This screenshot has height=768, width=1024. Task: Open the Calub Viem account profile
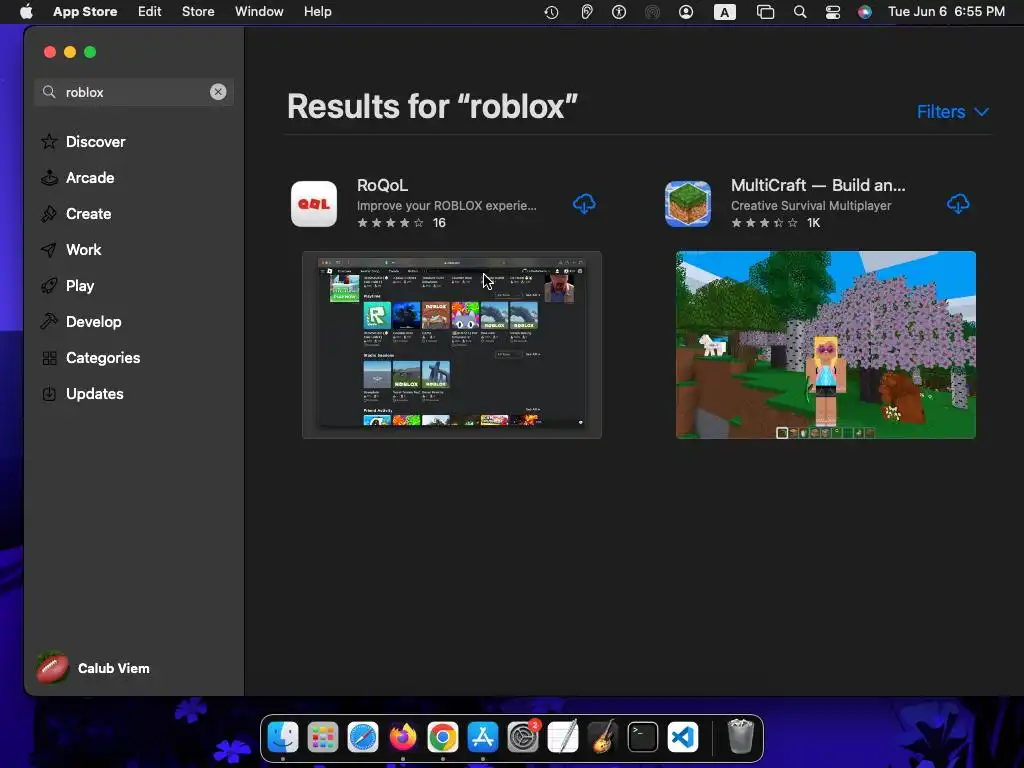93,668
